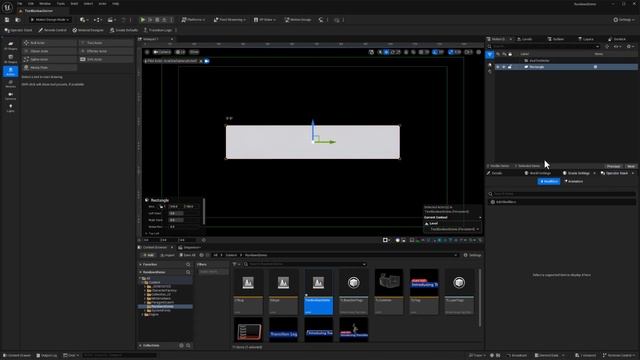Select the Lights category icon

[10, 108]
